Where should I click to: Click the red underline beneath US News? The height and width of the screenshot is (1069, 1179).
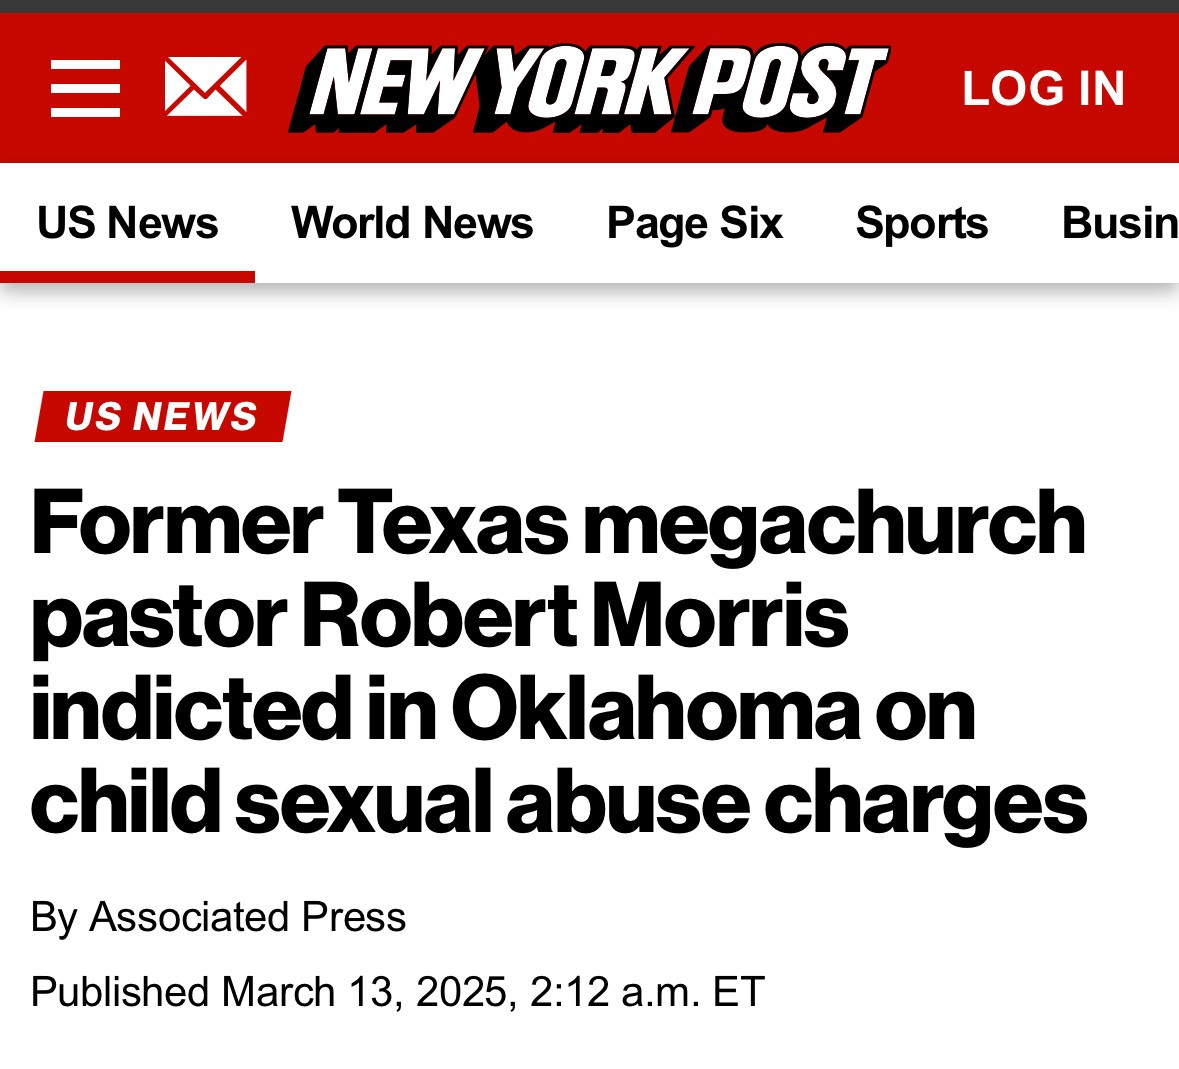click(x=127, y=277)
